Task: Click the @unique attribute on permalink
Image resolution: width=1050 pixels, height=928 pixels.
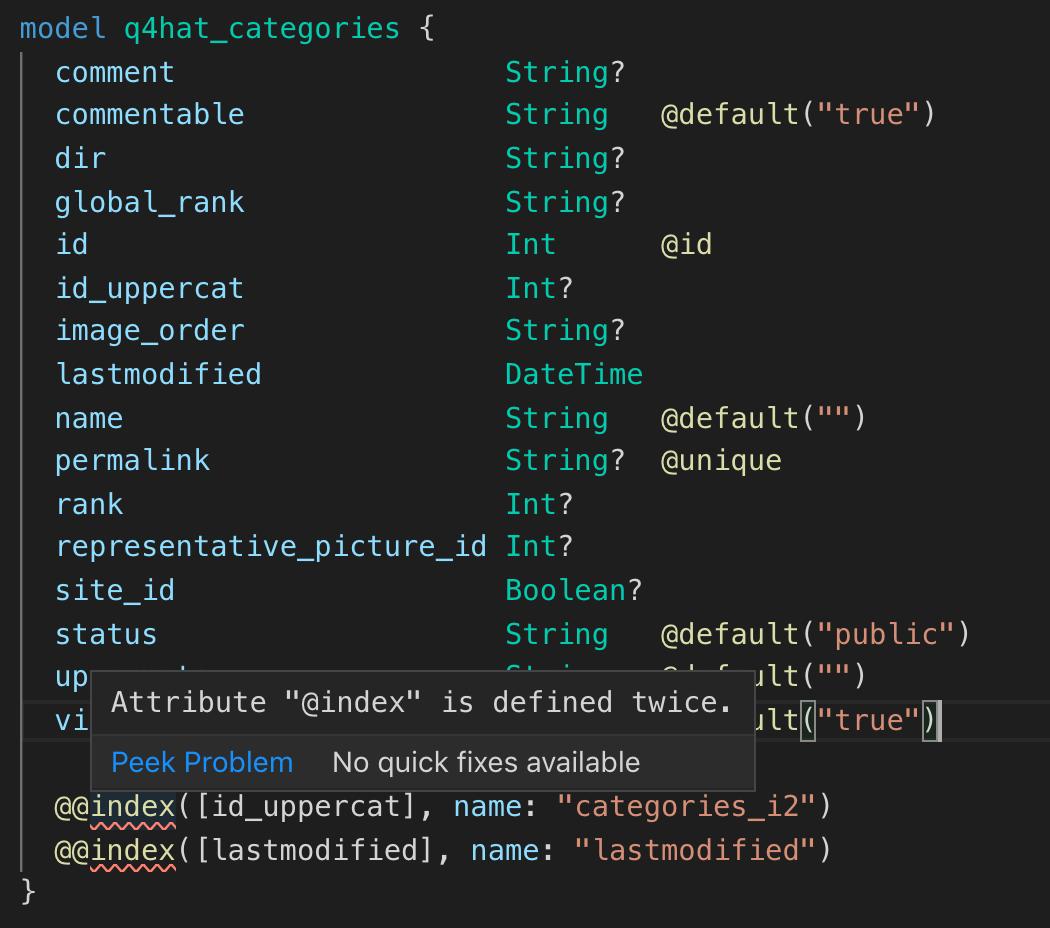Action: point(720,460)
